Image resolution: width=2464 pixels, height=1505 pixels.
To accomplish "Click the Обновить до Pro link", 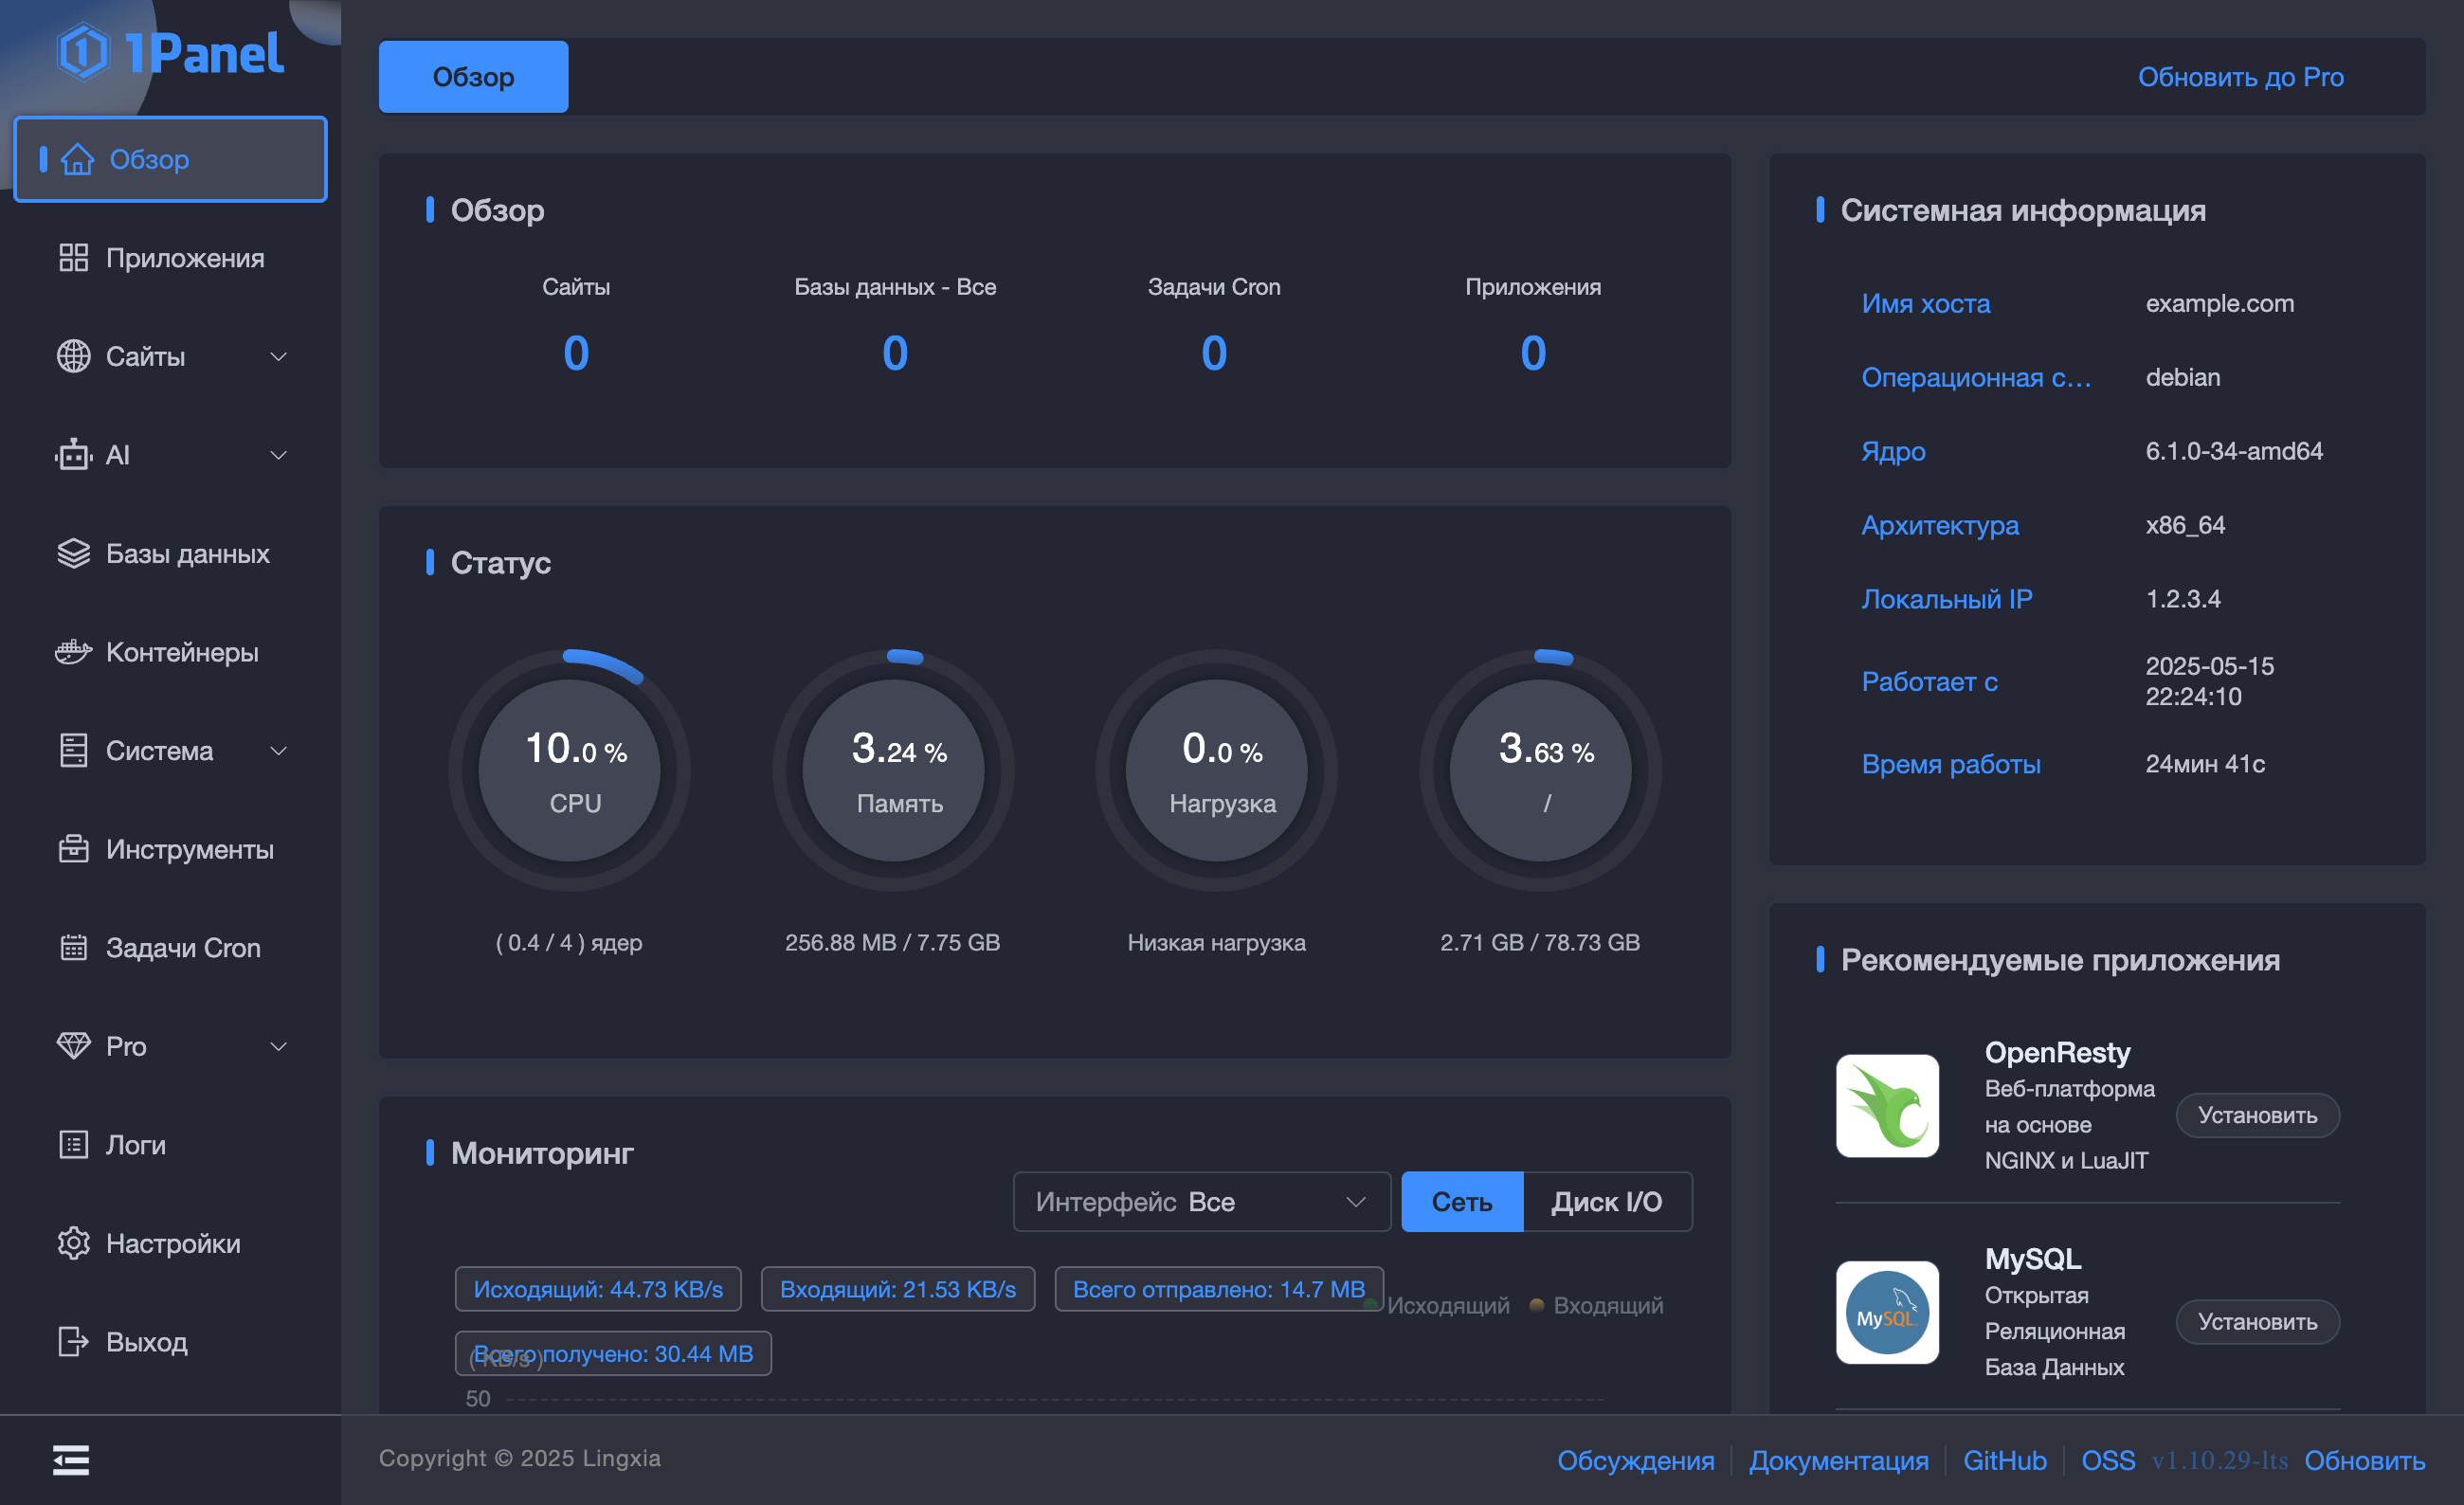I will click(x=2241, y=77).
